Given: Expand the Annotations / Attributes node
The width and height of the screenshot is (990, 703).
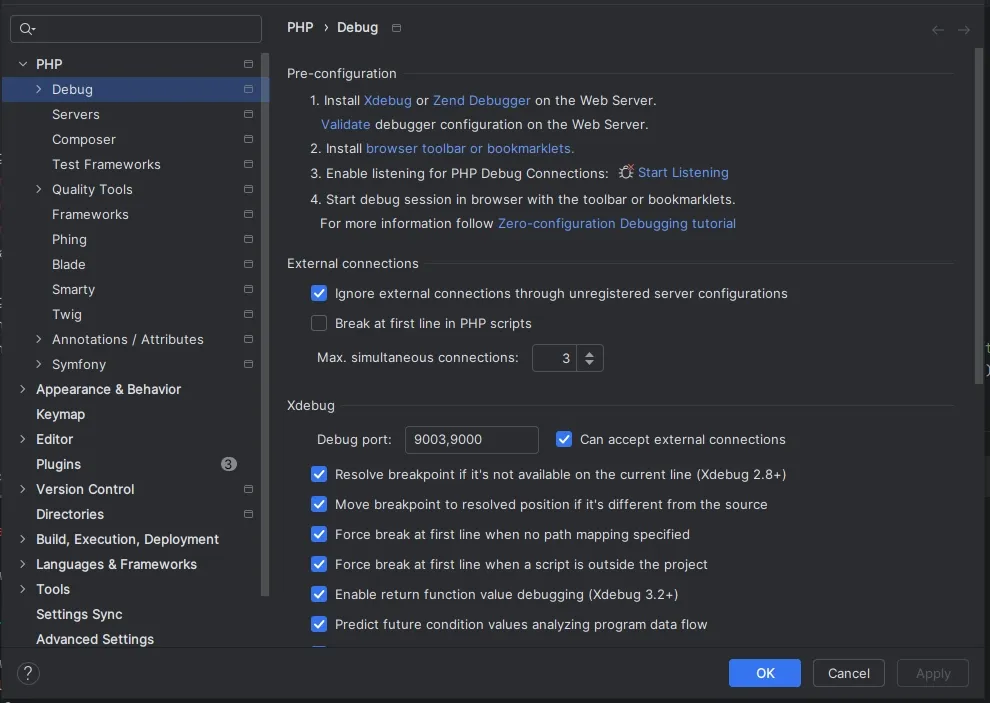Looking at the screenshot, I should (x=39, y=339).
